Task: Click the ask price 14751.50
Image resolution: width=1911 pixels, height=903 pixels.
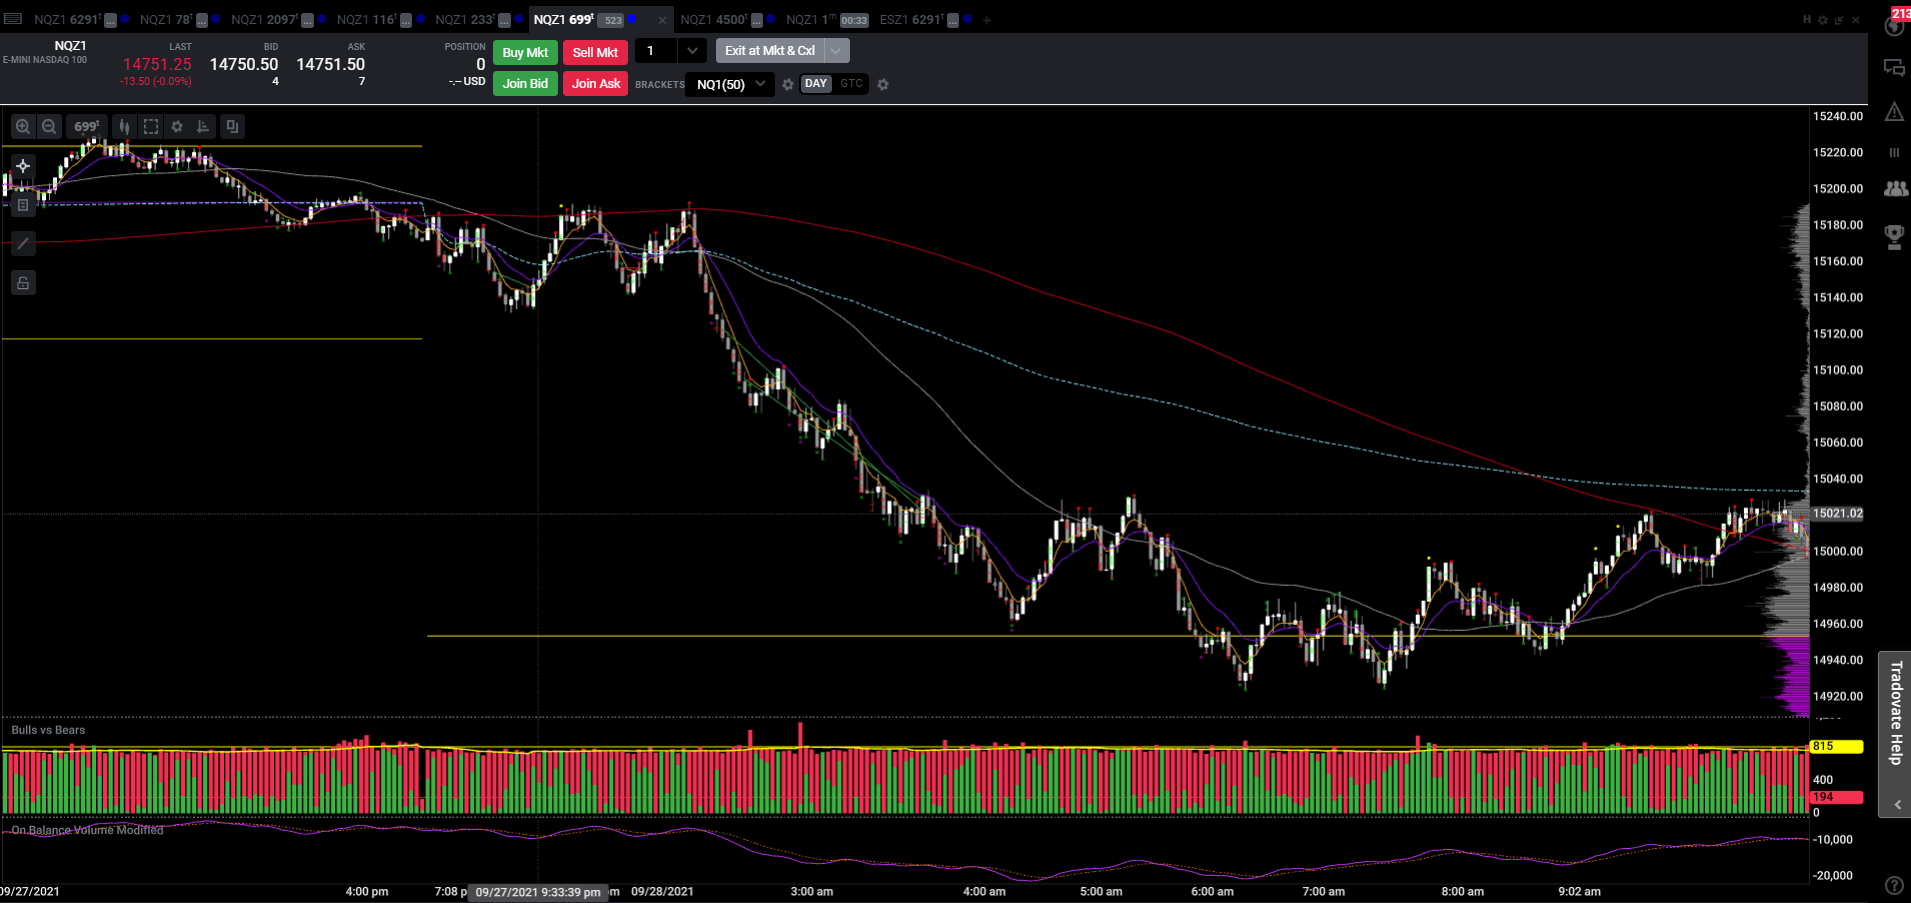Action: (331, 64)
